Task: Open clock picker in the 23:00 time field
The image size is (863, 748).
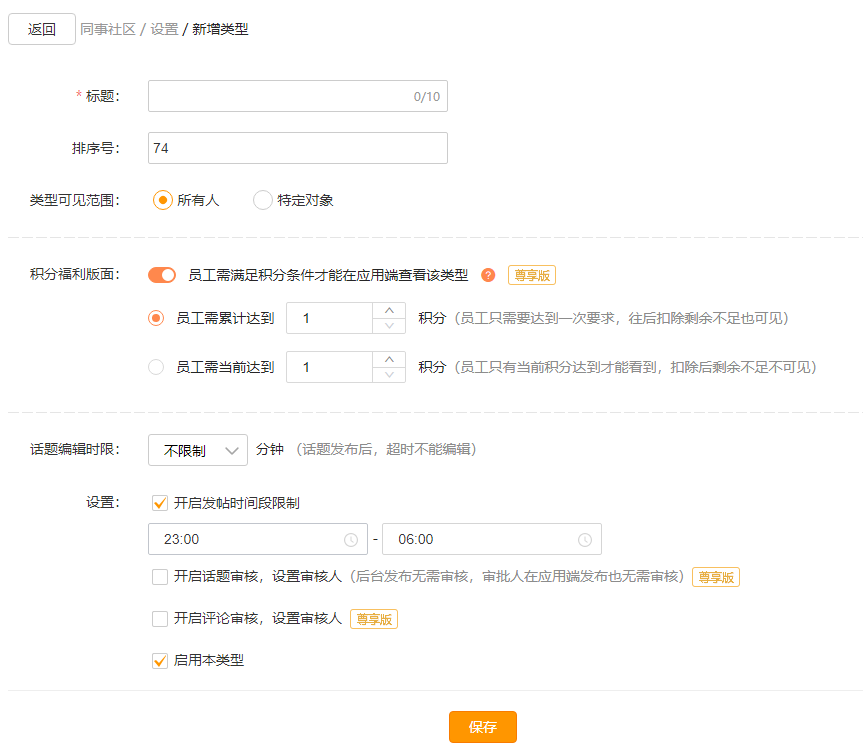Action: tap(351, 539)
